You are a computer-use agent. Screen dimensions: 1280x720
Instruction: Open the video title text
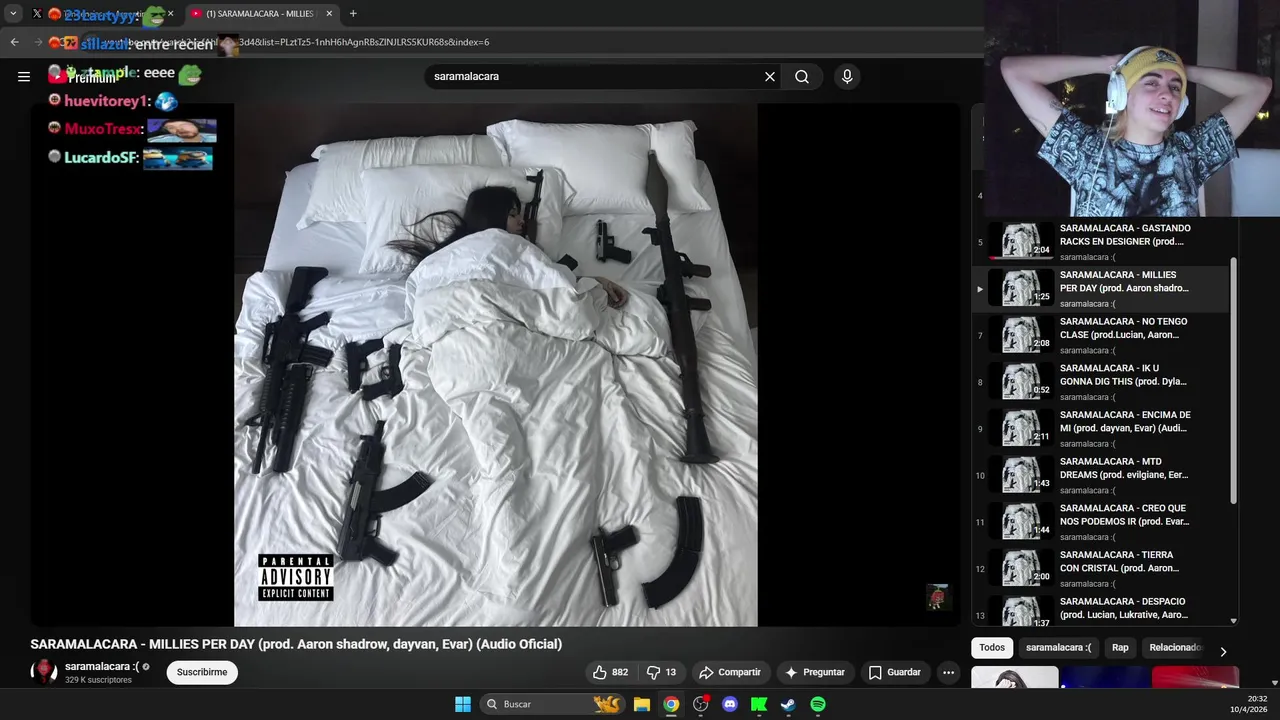tap(296, 644)
